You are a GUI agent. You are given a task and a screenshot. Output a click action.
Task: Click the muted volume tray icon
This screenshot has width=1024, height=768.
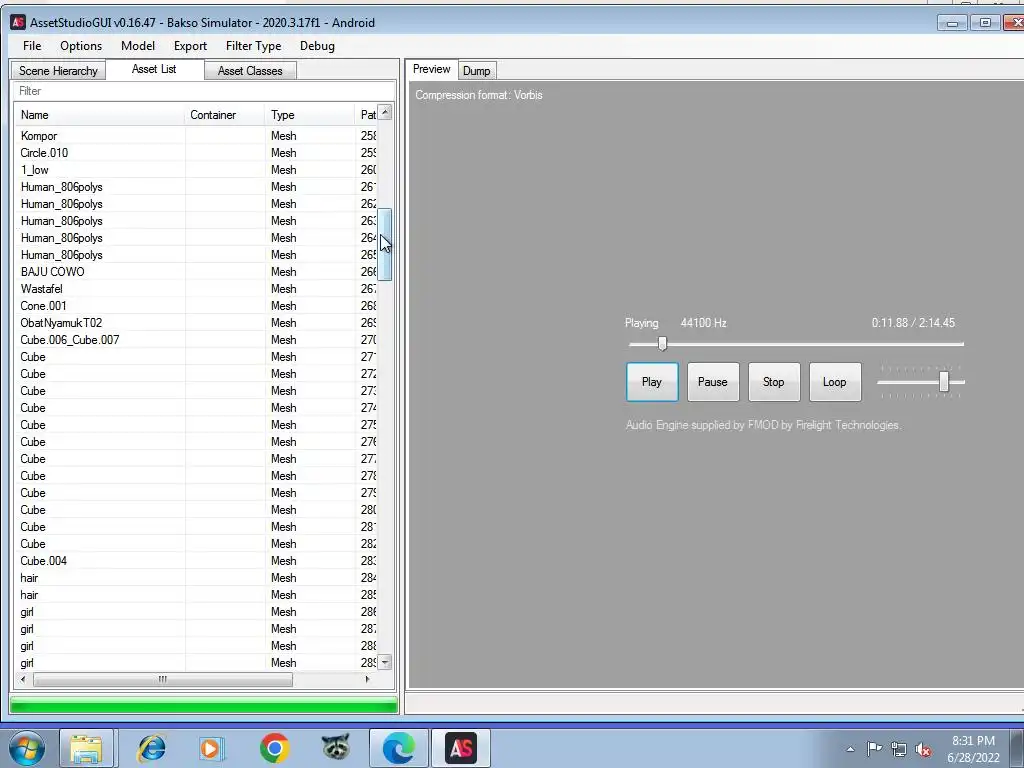pyautogui.click(x=923, y=750)
